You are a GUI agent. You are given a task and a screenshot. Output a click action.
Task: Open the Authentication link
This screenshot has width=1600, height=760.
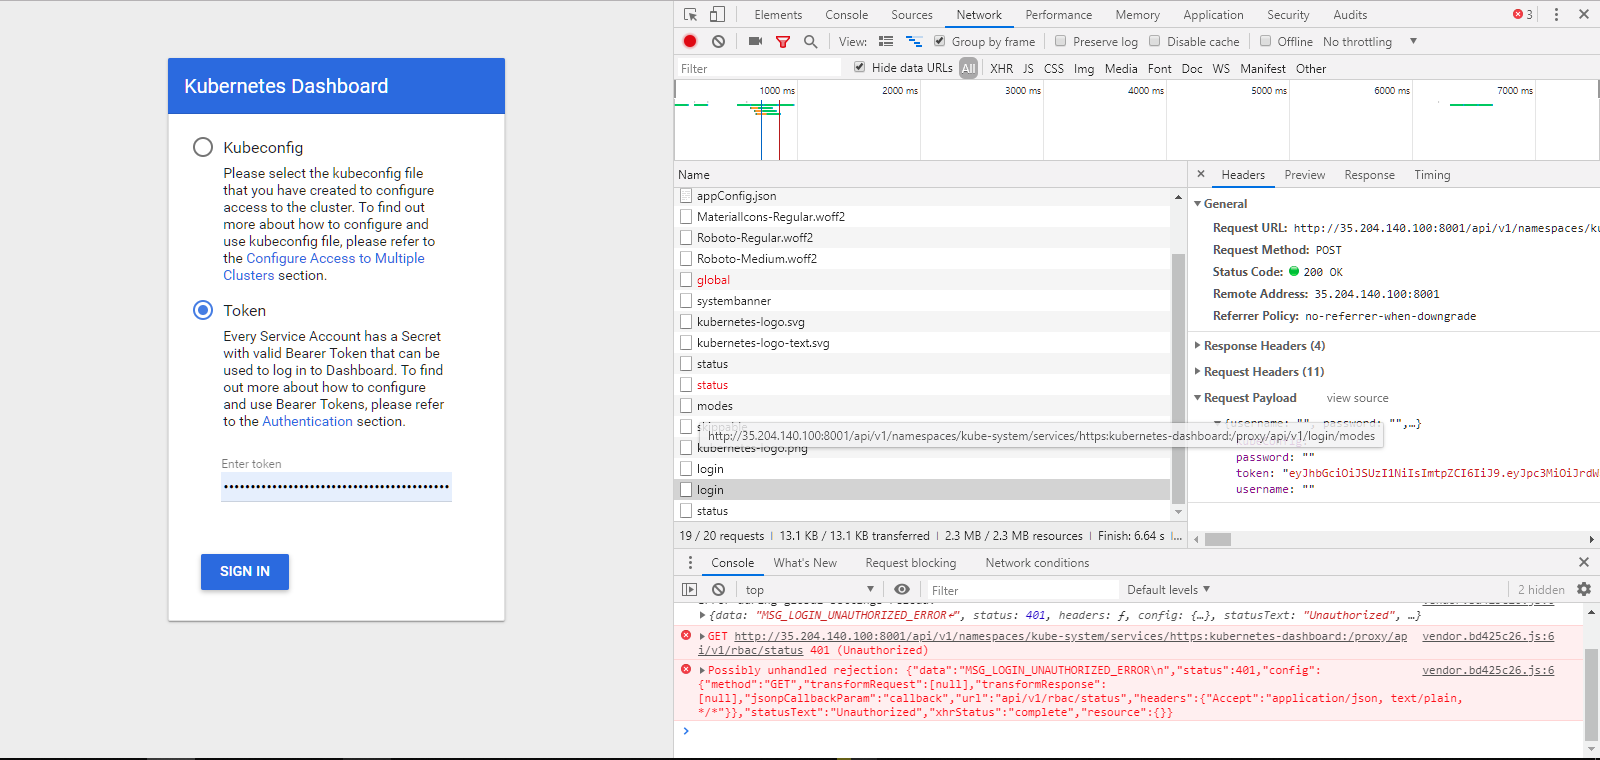click(307, 421)
